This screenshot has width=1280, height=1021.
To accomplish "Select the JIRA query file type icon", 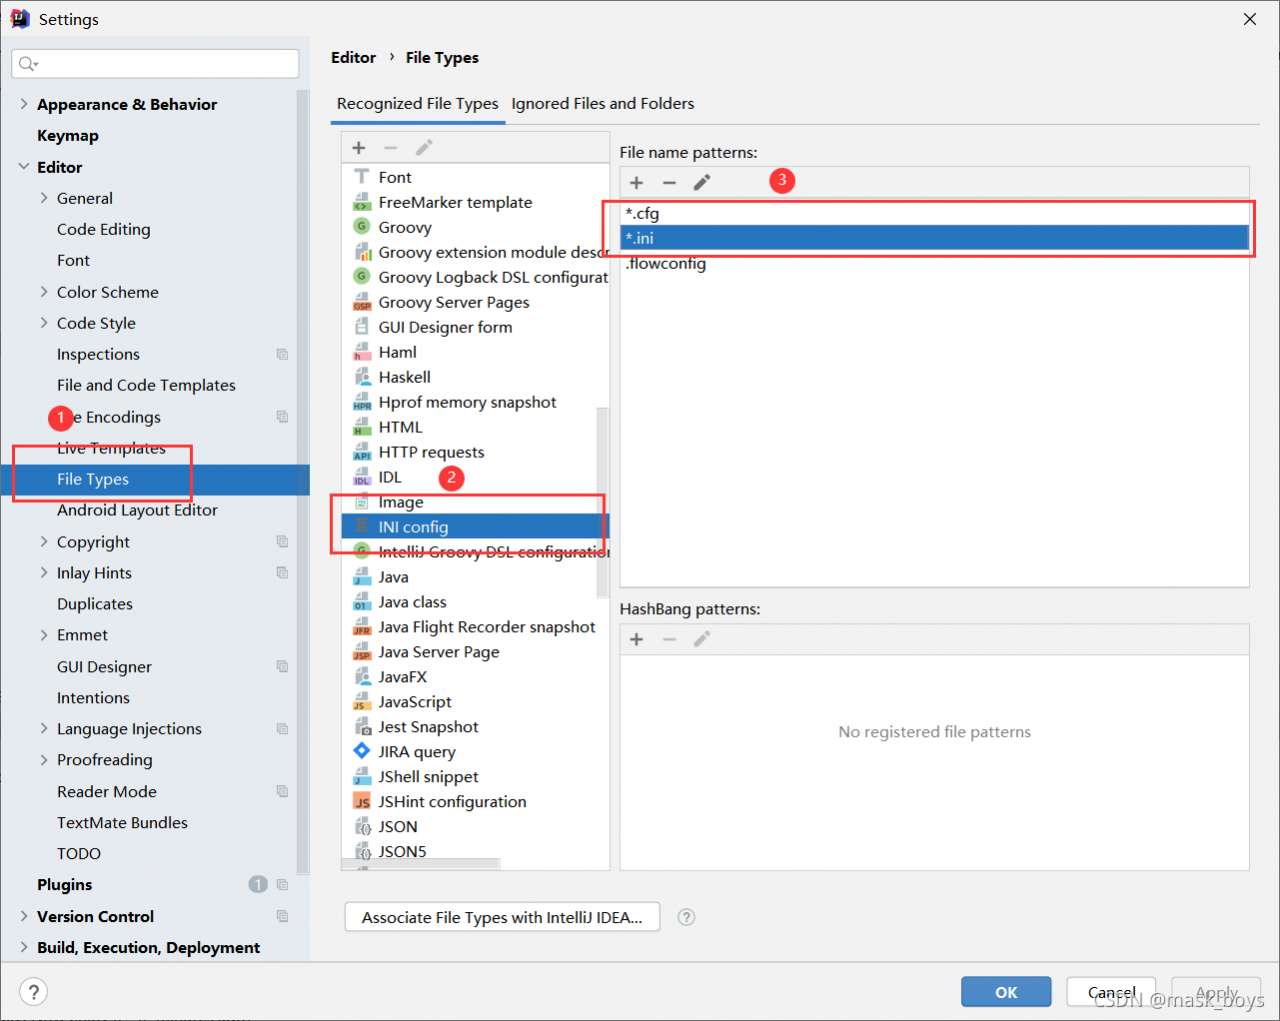I will pyautogui.click(x=362, y=751).
